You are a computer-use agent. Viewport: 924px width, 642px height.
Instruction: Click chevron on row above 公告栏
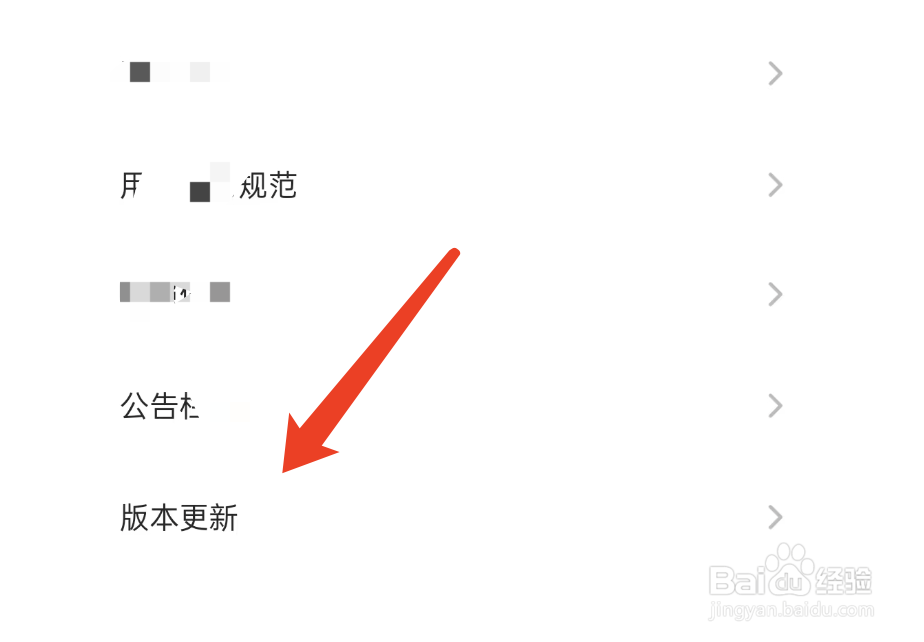pyautogui.click(x=776, y=294)
